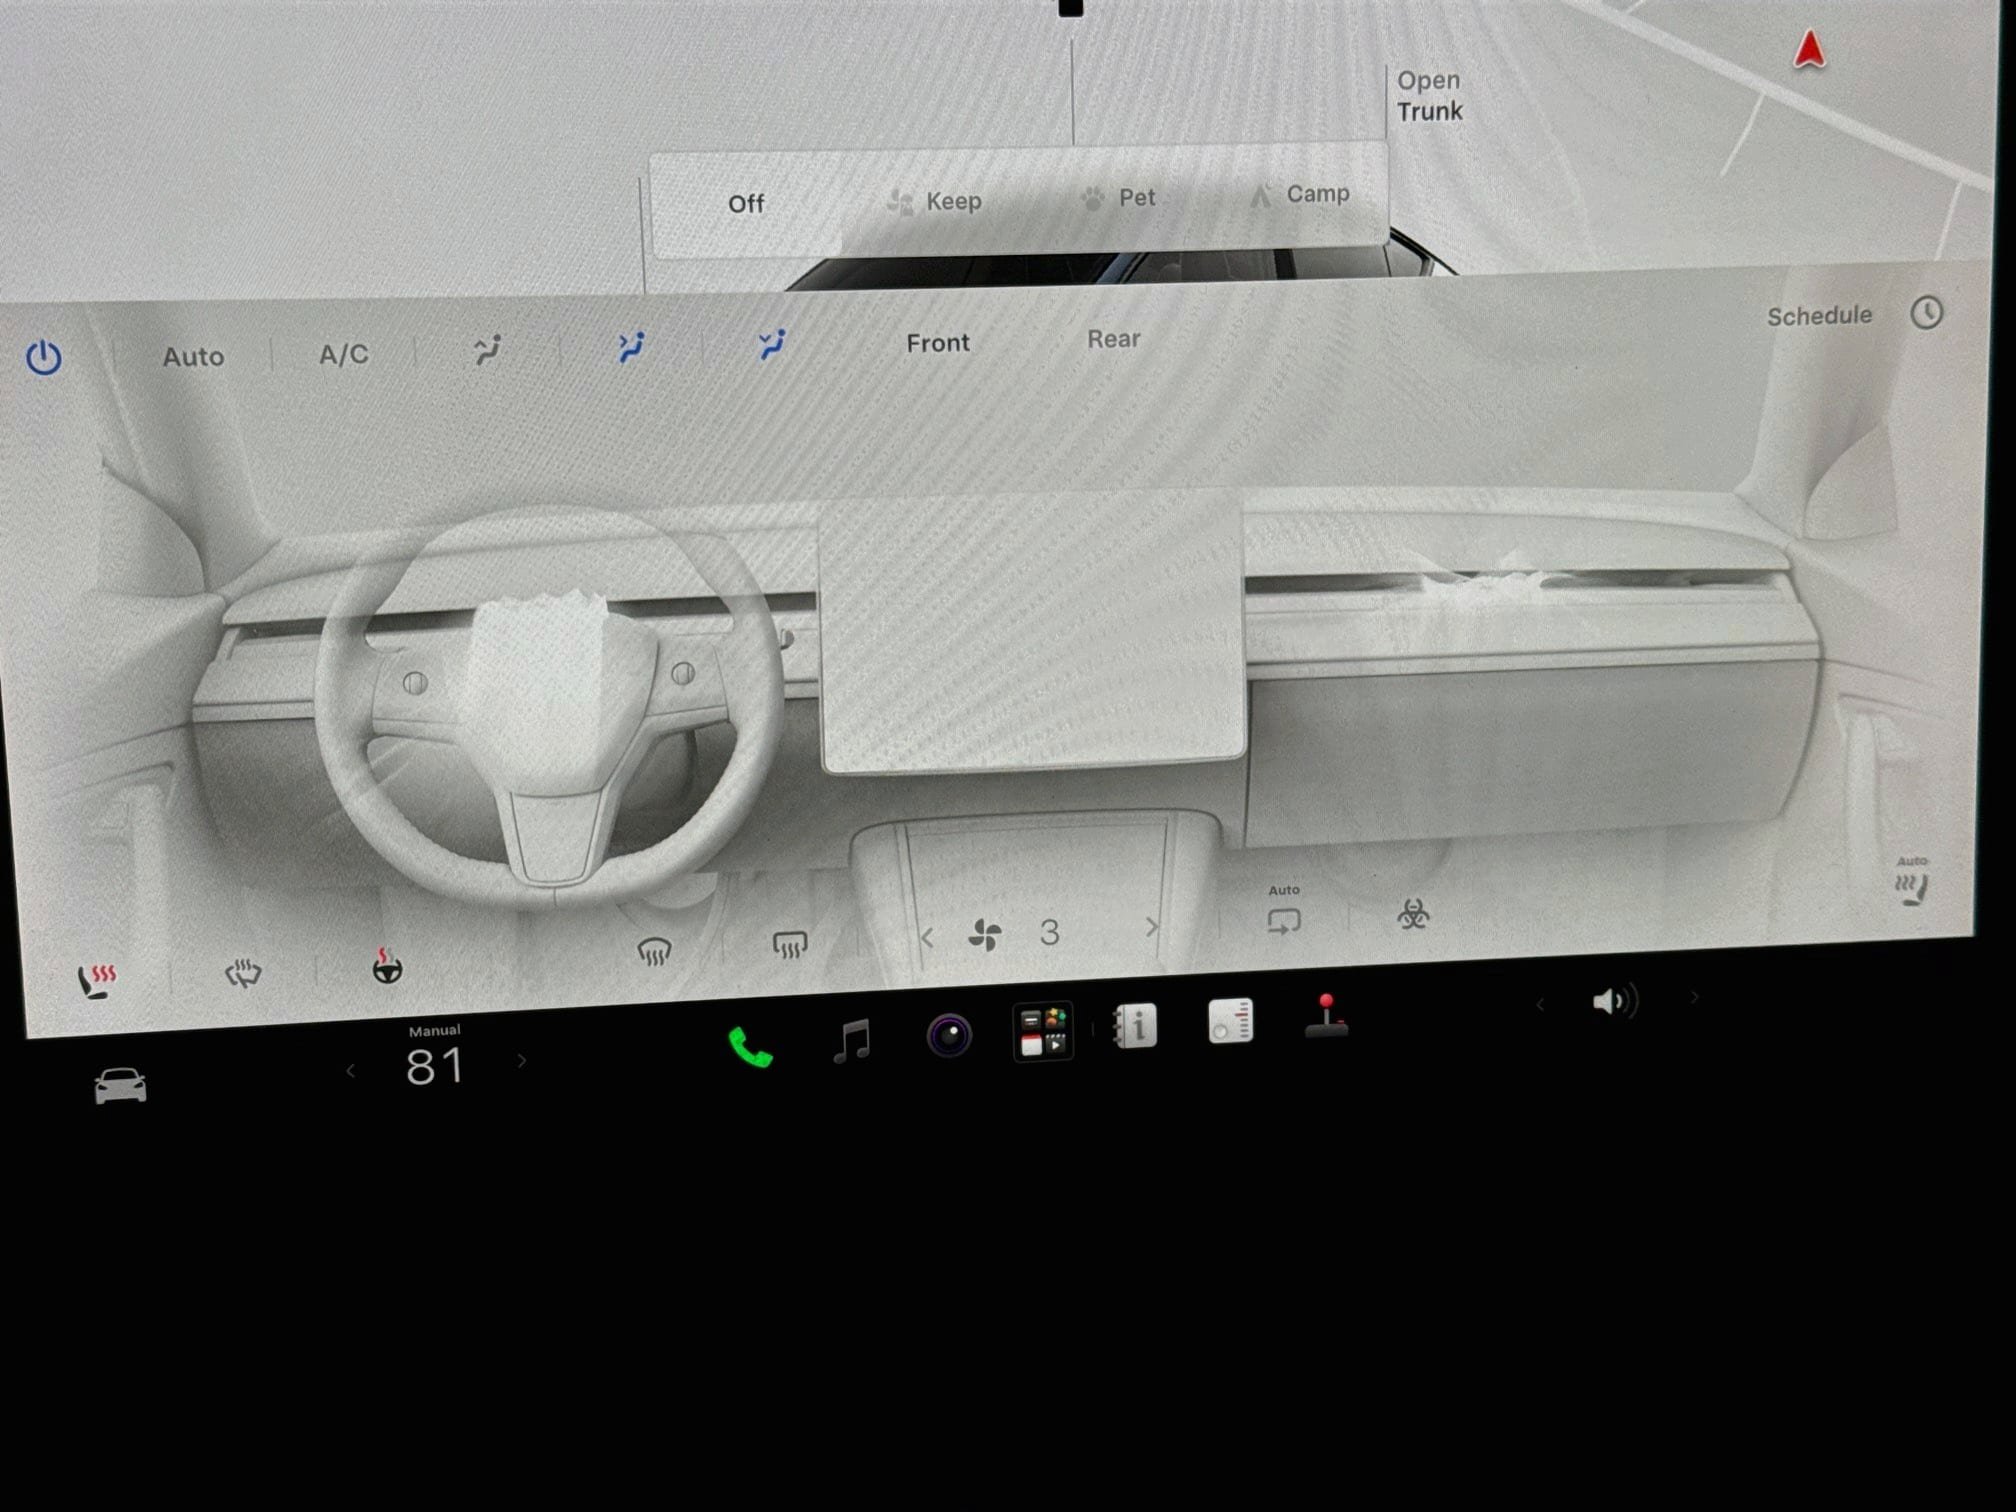Open the Camera app

949,1035
